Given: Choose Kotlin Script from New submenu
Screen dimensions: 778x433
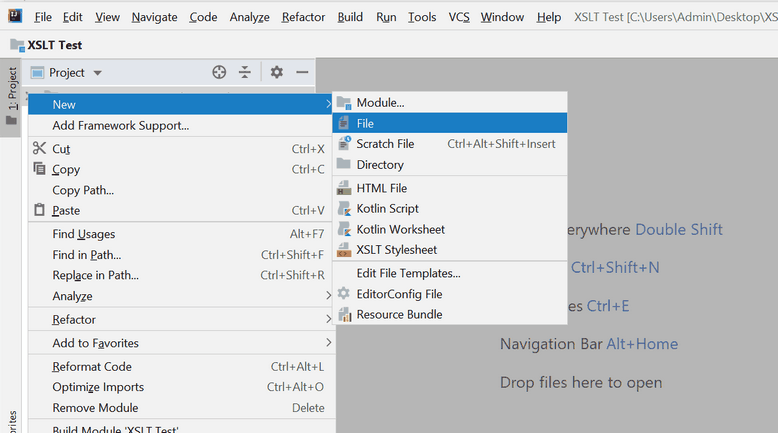Looking at the screenshot, I should 387,209.
